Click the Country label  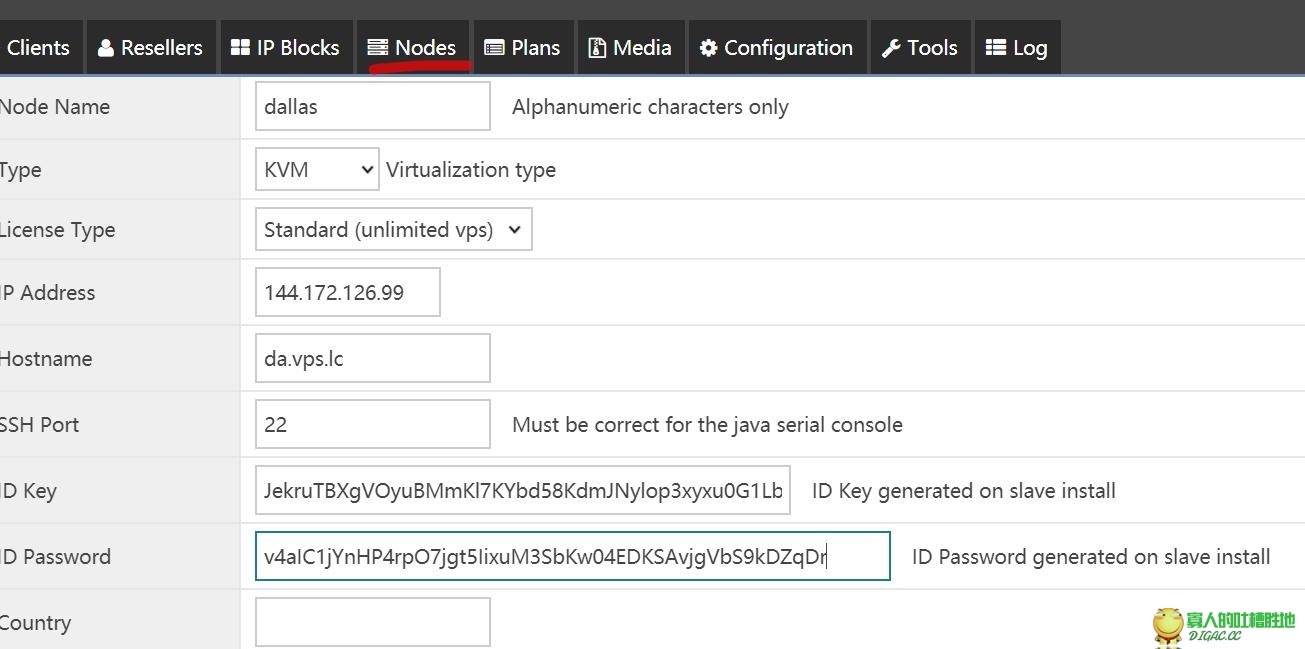36,623
